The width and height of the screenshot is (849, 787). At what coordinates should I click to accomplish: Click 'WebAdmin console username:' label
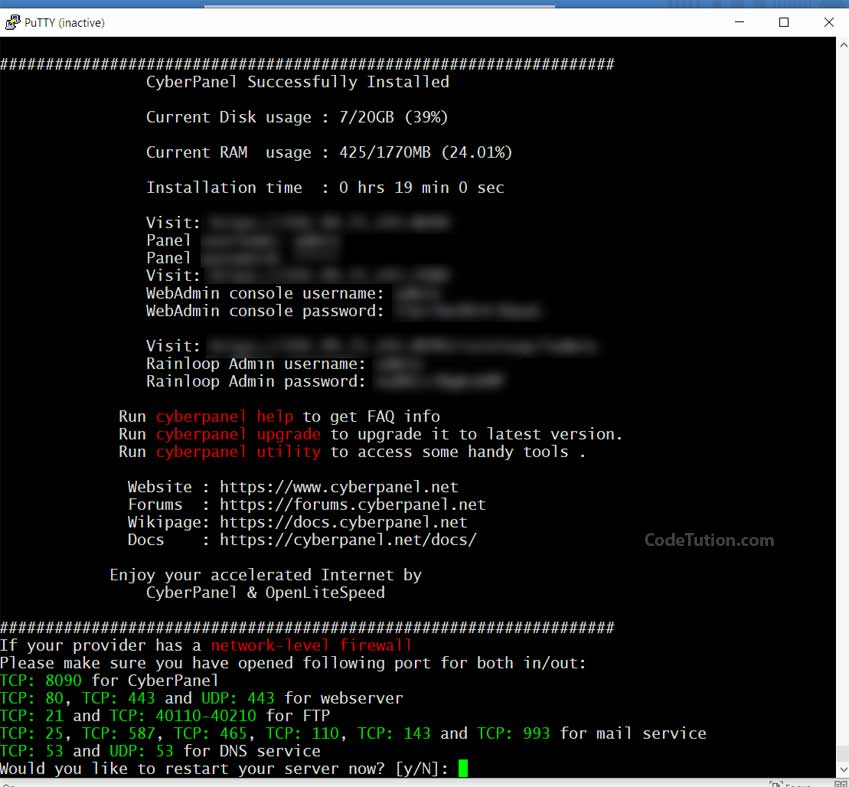coord(265,293)
